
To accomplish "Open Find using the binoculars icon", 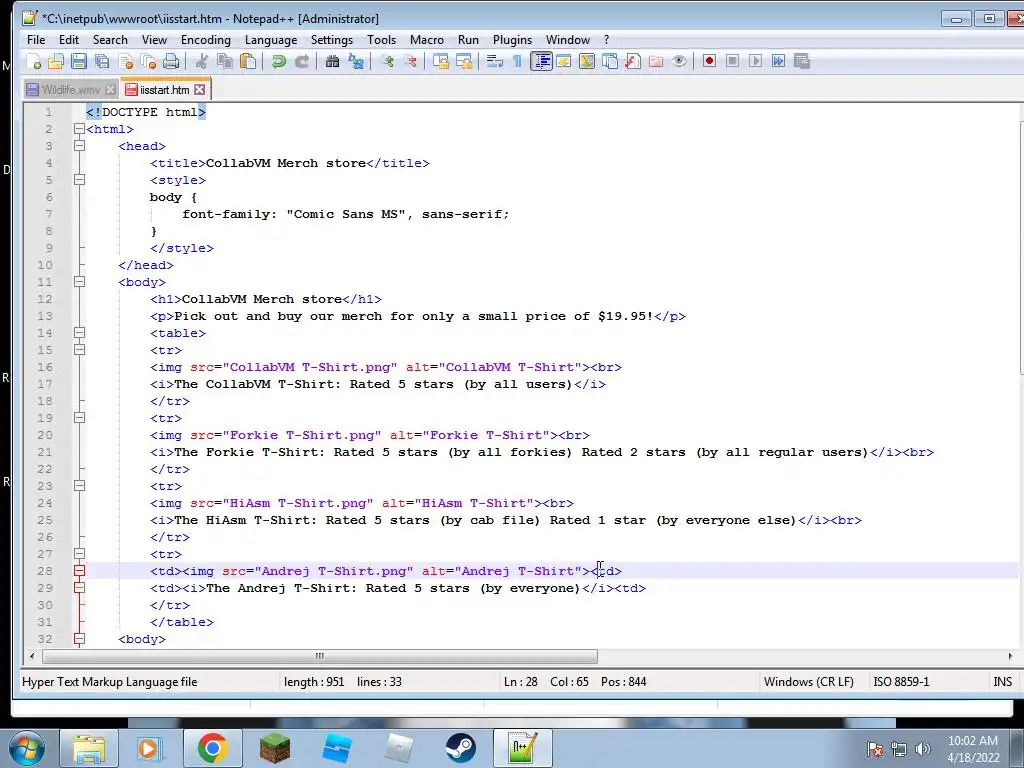I will tap(332, 61).
